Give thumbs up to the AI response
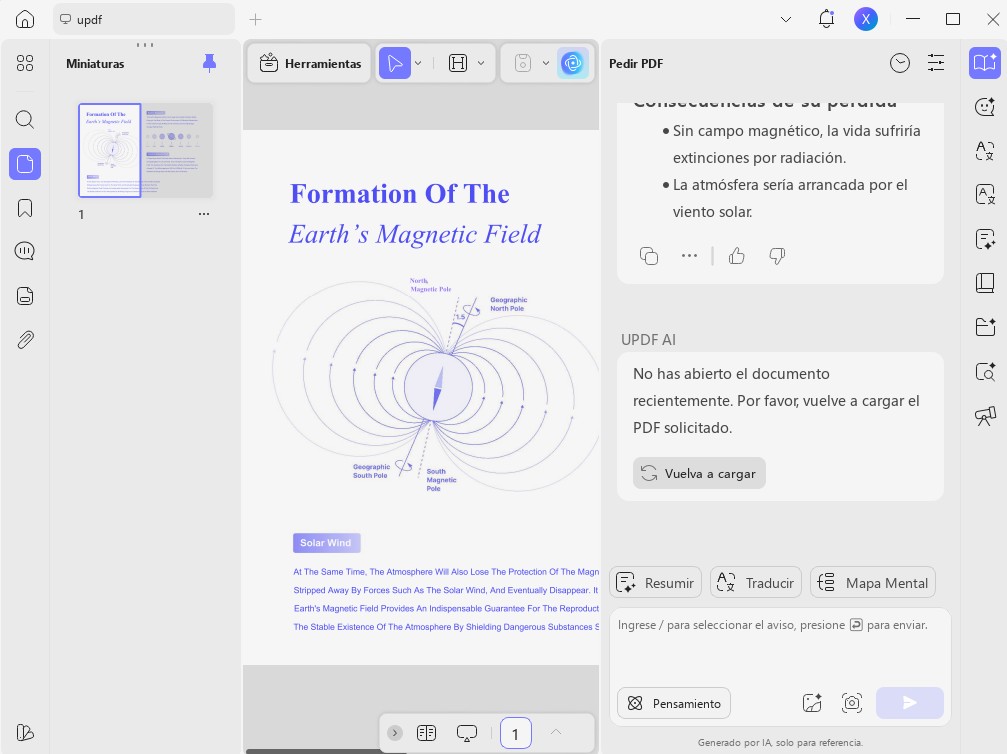Screen dimensions: 1007x754 (x=737, y=256)
